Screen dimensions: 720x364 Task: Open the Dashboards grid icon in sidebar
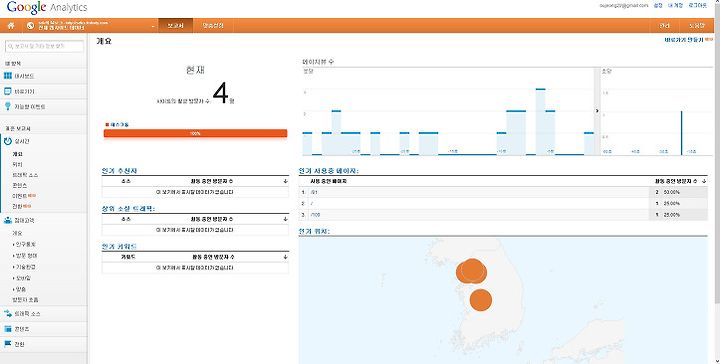tap(8, 76)
